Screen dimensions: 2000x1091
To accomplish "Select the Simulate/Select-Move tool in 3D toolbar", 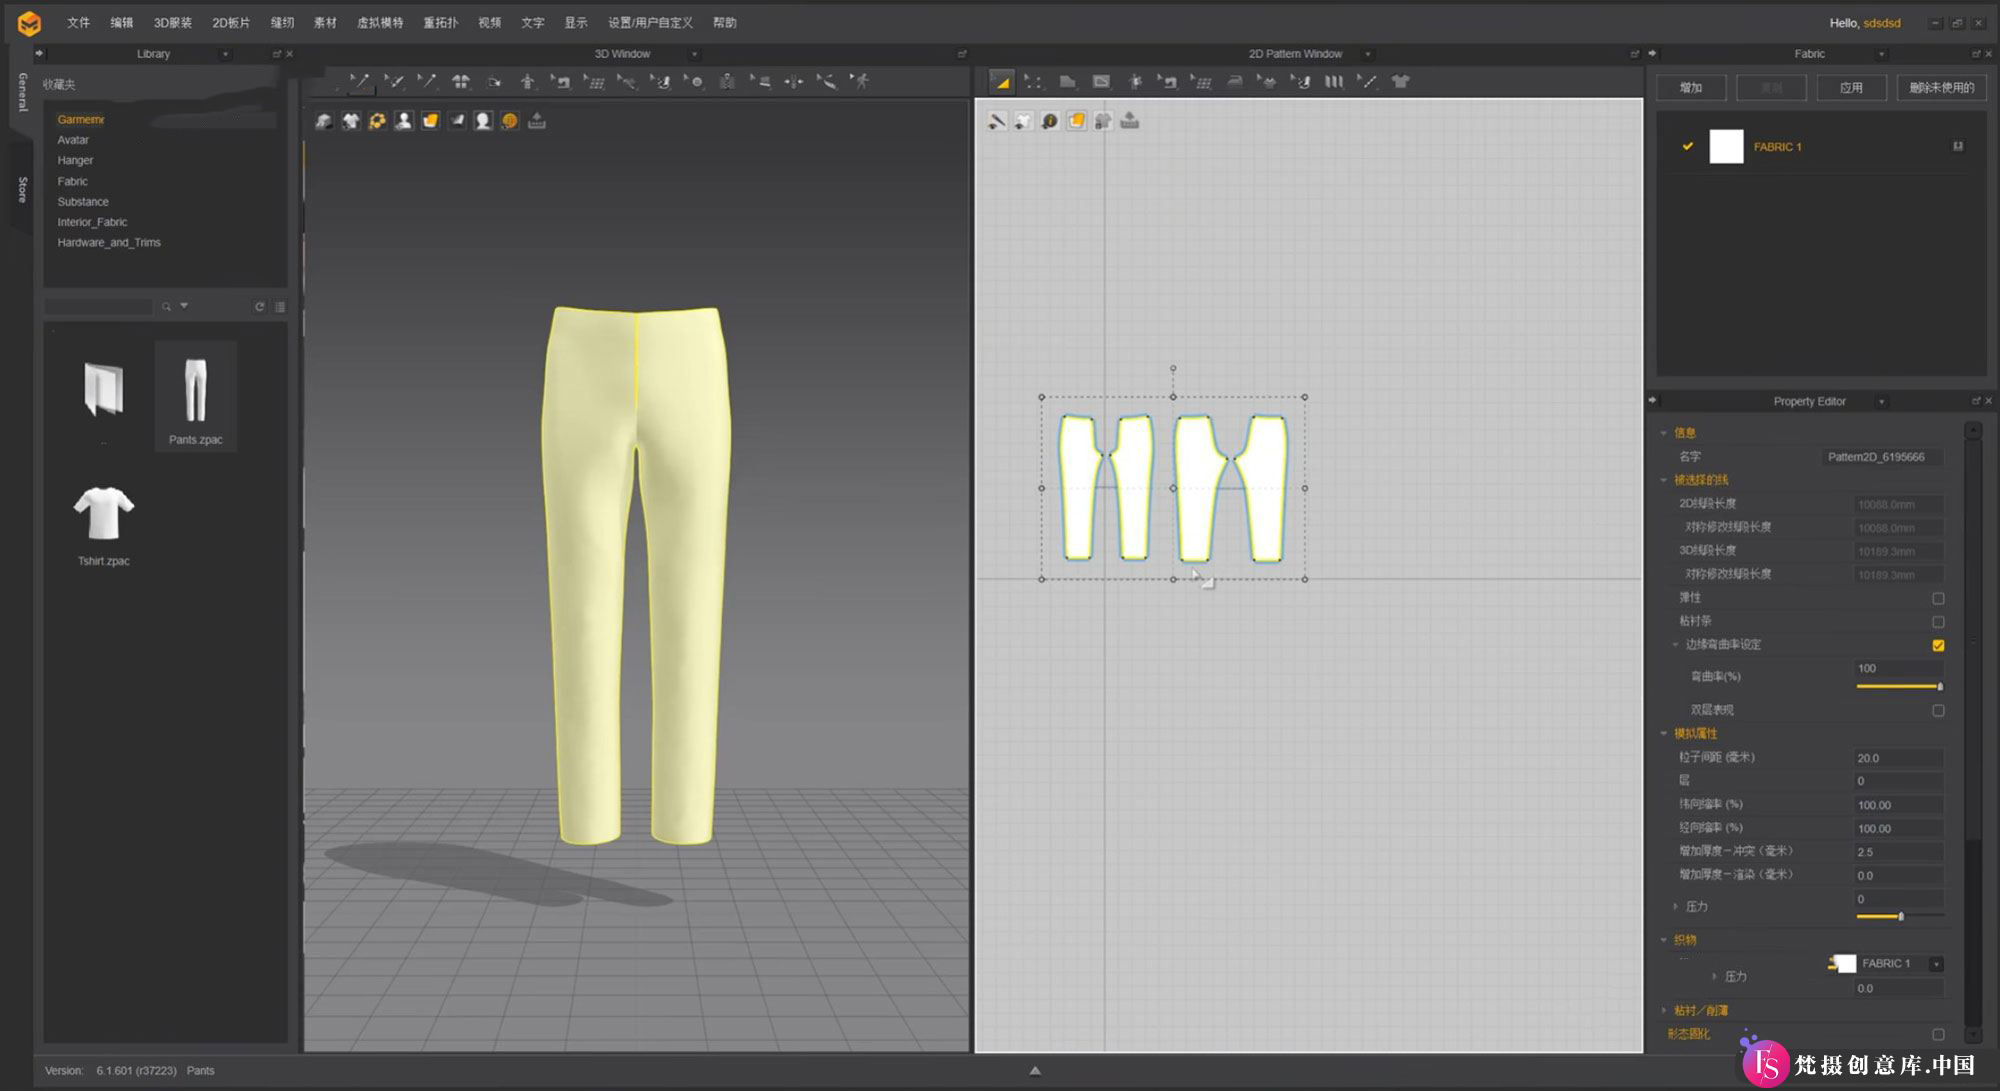I will [x=360, y=81].
